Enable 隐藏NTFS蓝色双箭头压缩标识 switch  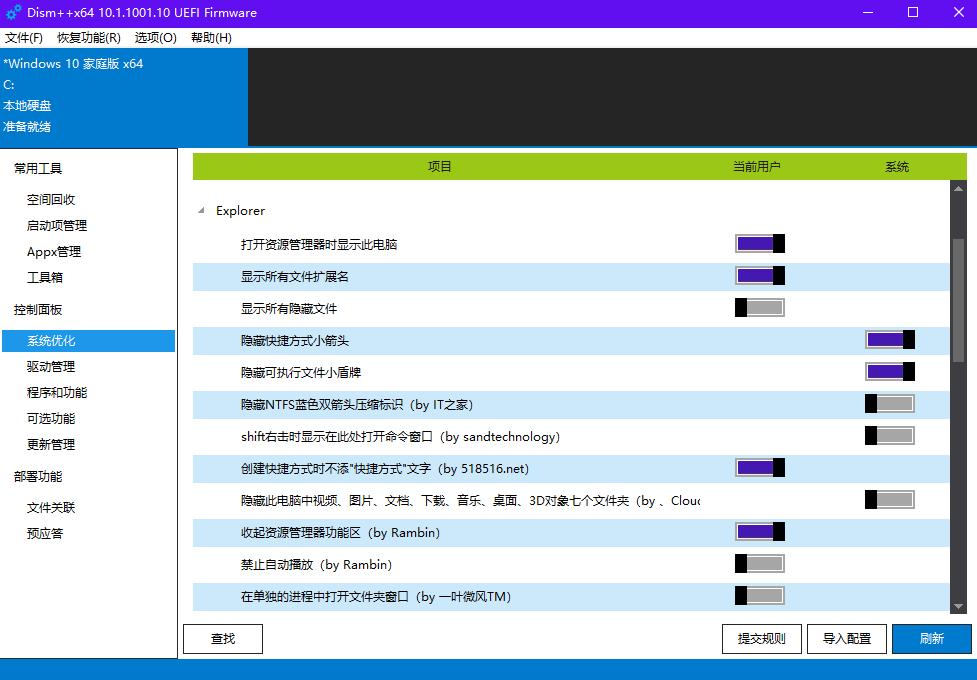tap(890, 404)
